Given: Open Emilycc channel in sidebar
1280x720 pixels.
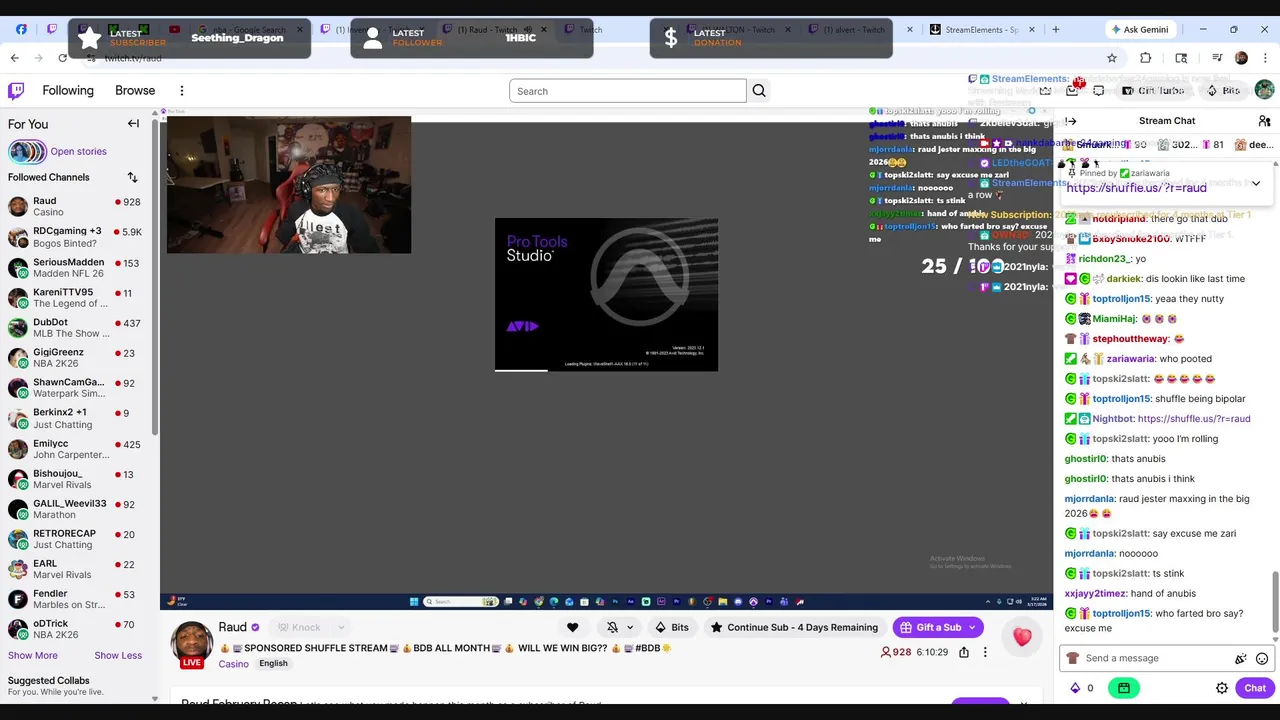Looking at the screenshot, I should (x=75, y=449).
